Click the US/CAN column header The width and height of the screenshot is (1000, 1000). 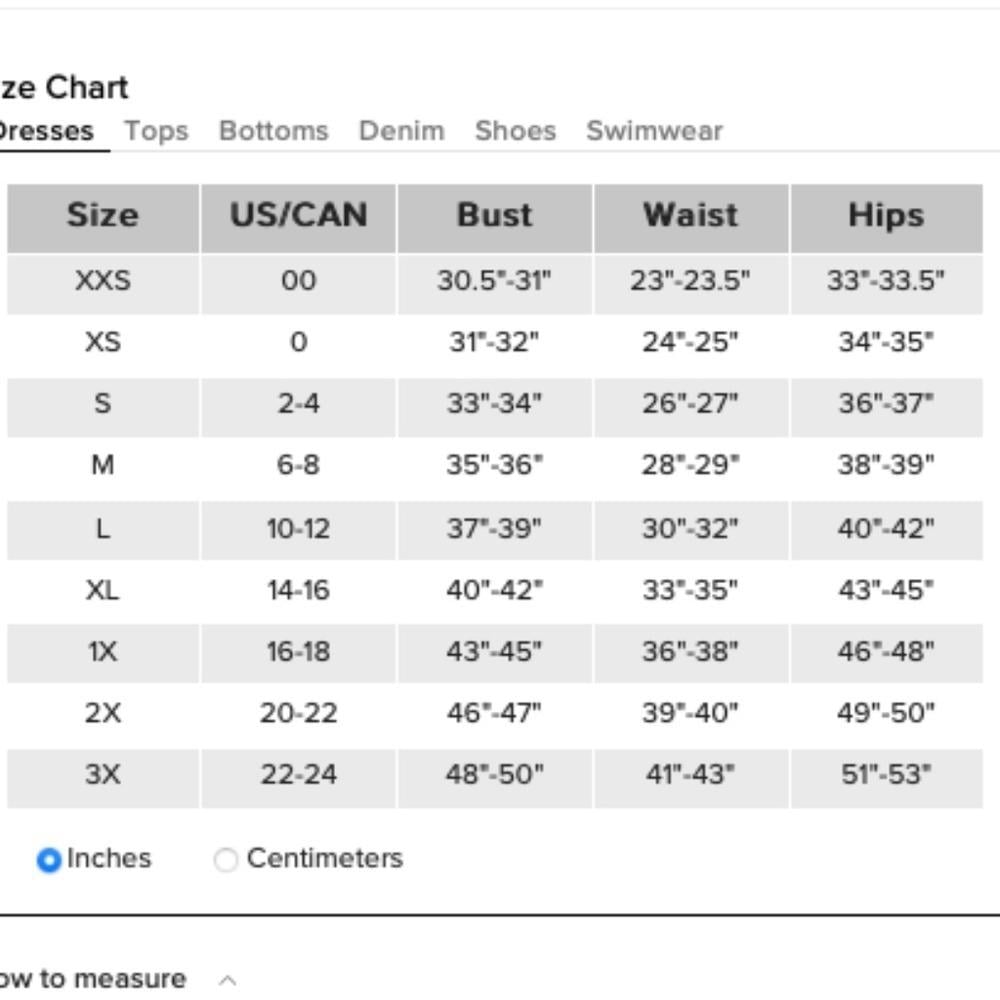(298, 218)
